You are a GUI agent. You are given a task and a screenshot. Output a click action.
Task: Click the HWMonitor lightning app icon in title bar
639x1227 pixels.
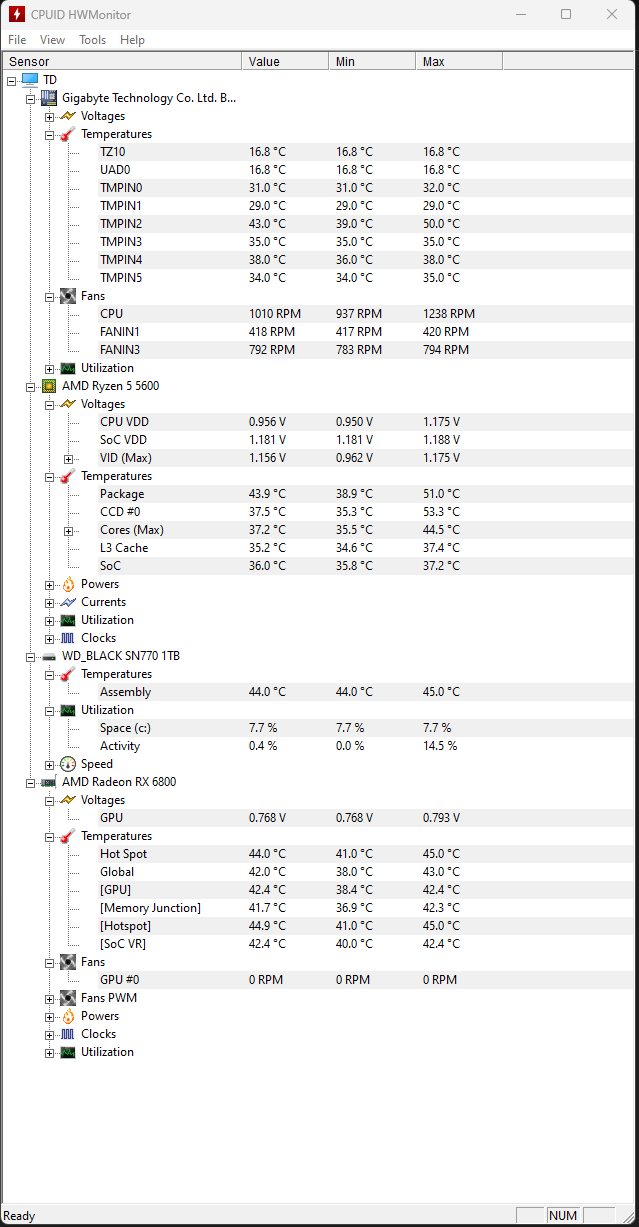[17, 14]
